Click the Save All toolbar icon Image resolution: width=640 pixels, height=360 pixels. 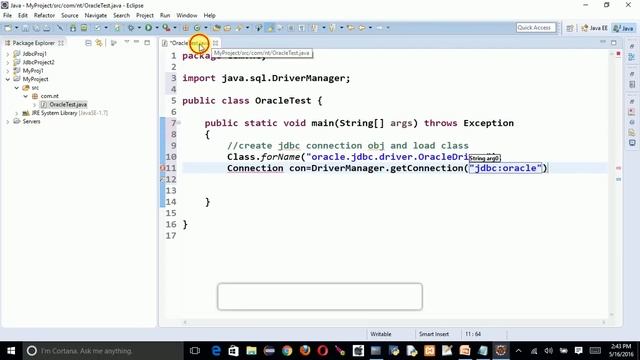tap(36, 28)
